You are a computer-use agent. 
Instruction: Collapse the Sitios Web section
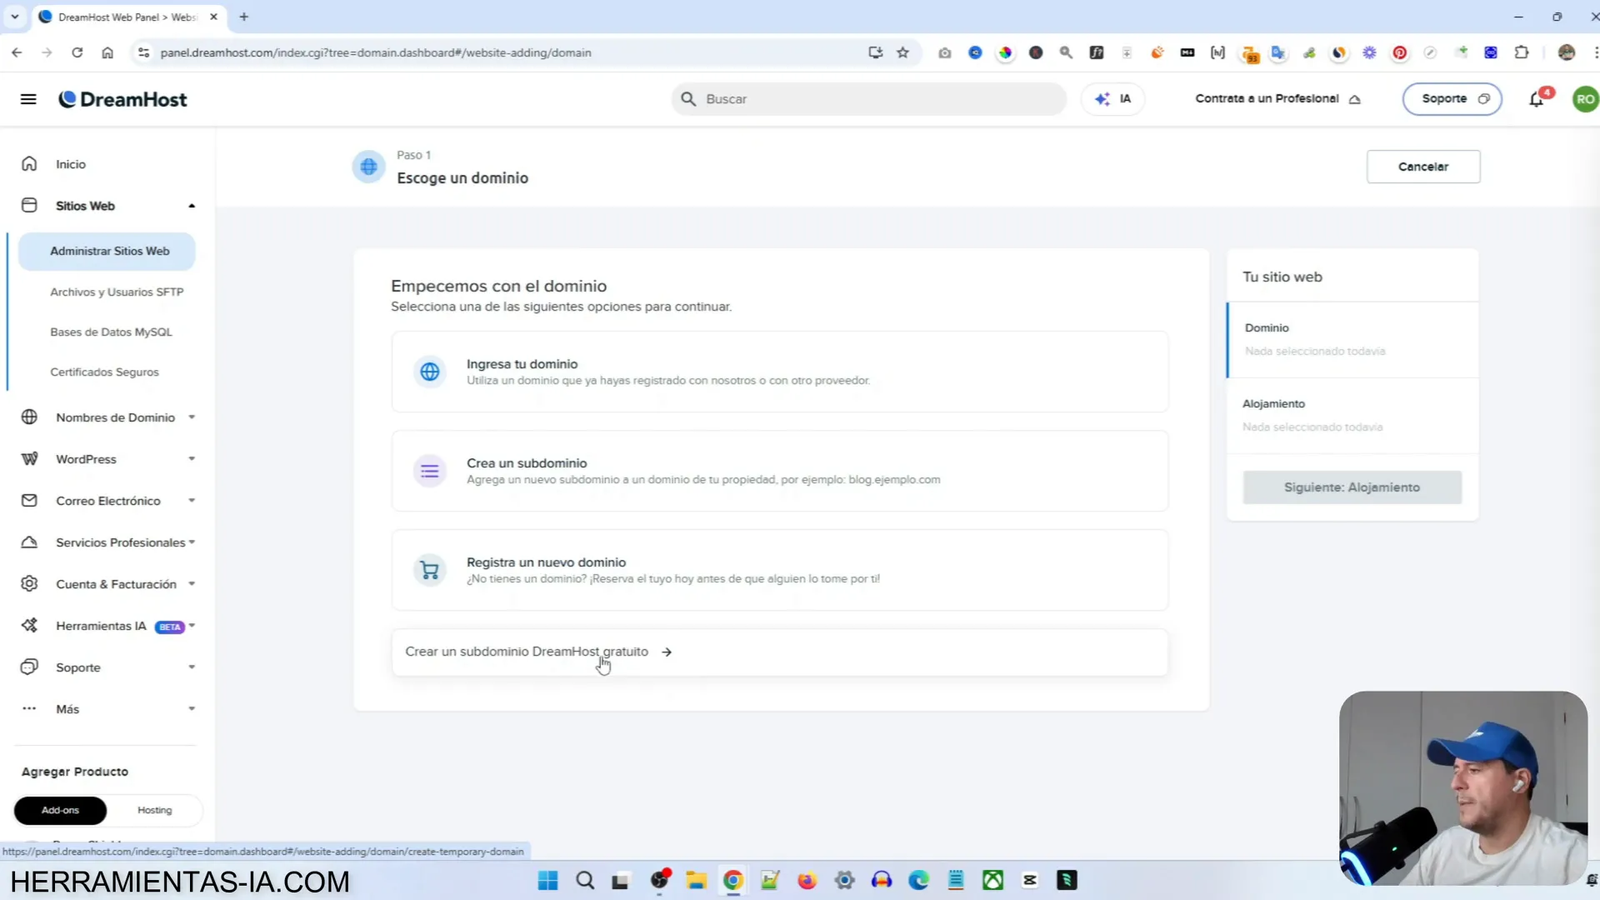[190, 205]
